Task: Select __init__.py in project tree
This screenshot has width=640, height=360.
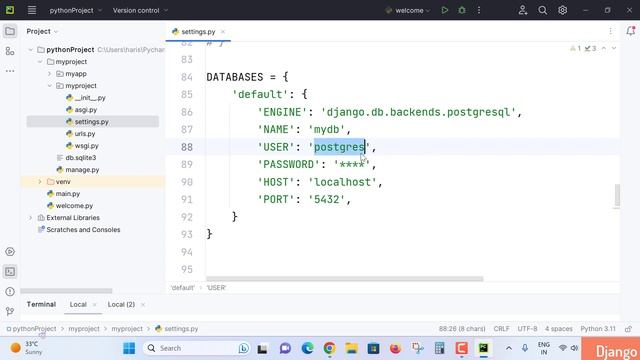Action: click(x=86, y=98)
